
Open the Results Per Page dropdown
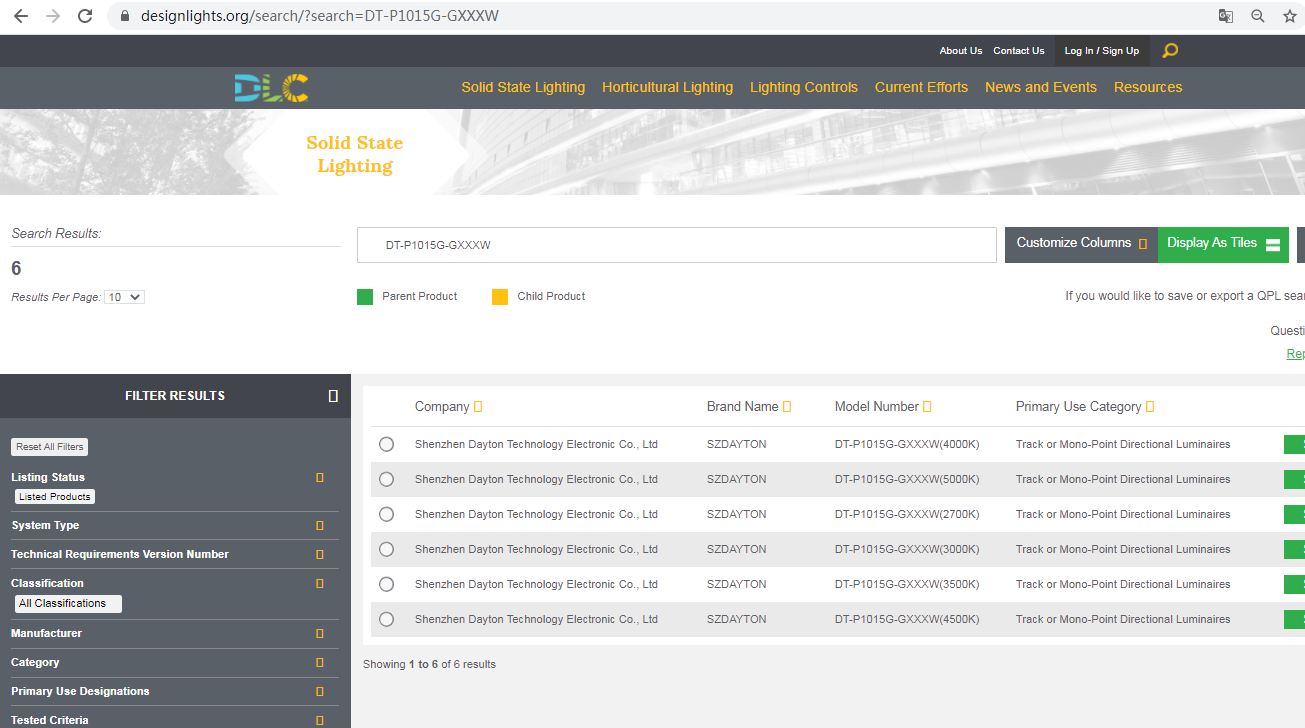click(x=124, y=297)
